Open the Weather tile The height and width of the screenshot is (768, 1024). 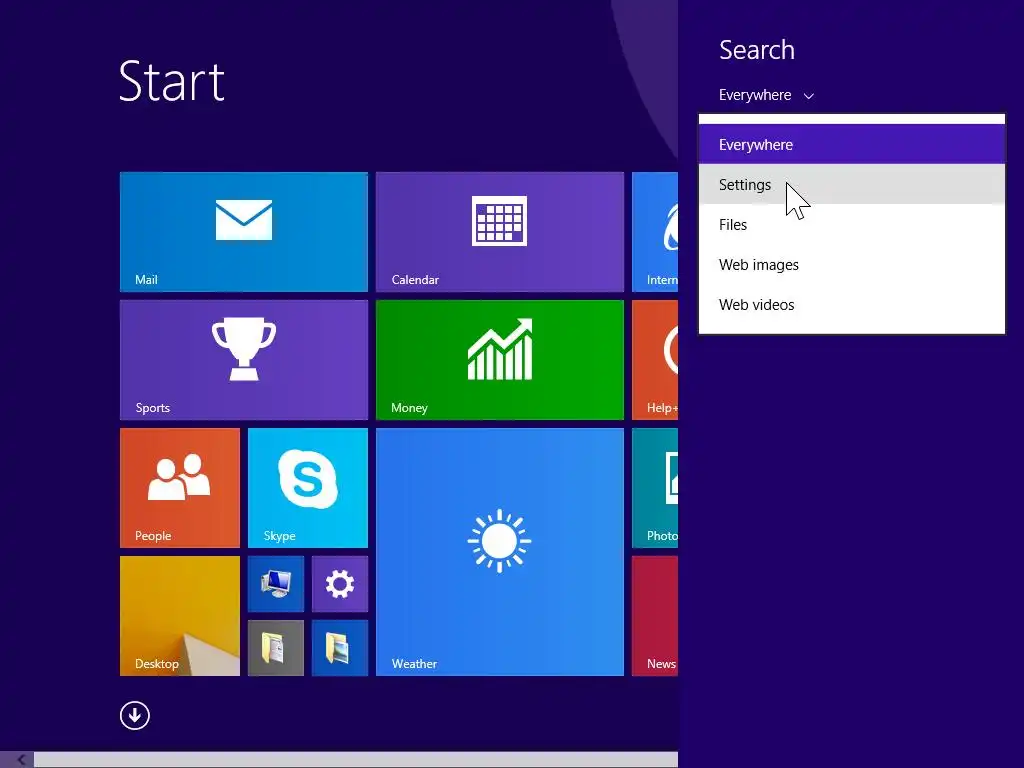[500, 552]
